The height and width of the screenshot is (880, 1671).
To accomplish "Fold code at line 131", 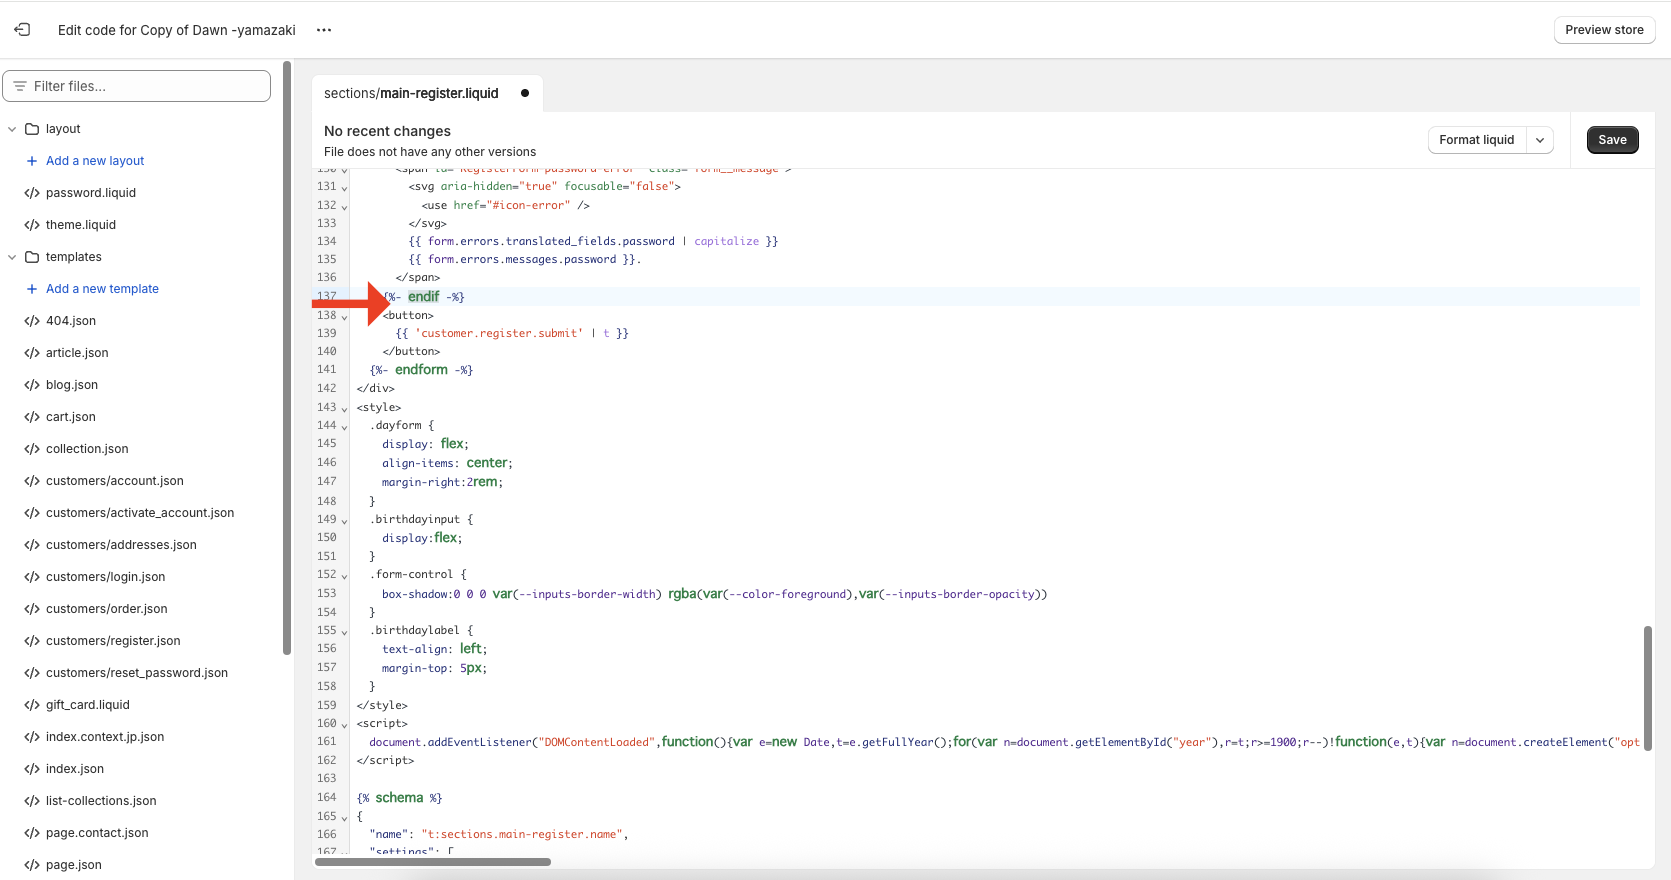I will pyautogui.click(x=344, y=187).
